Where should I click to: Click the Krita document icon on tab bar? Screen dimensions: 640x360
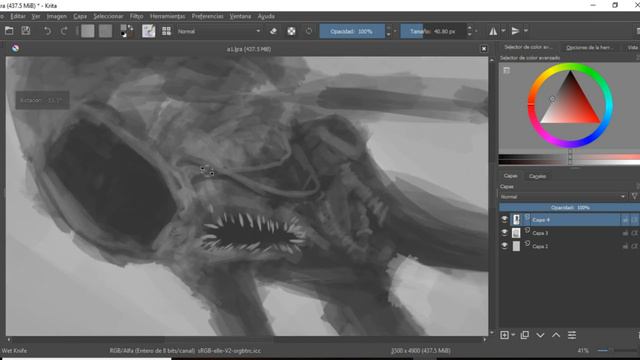(x=15, y=48)
